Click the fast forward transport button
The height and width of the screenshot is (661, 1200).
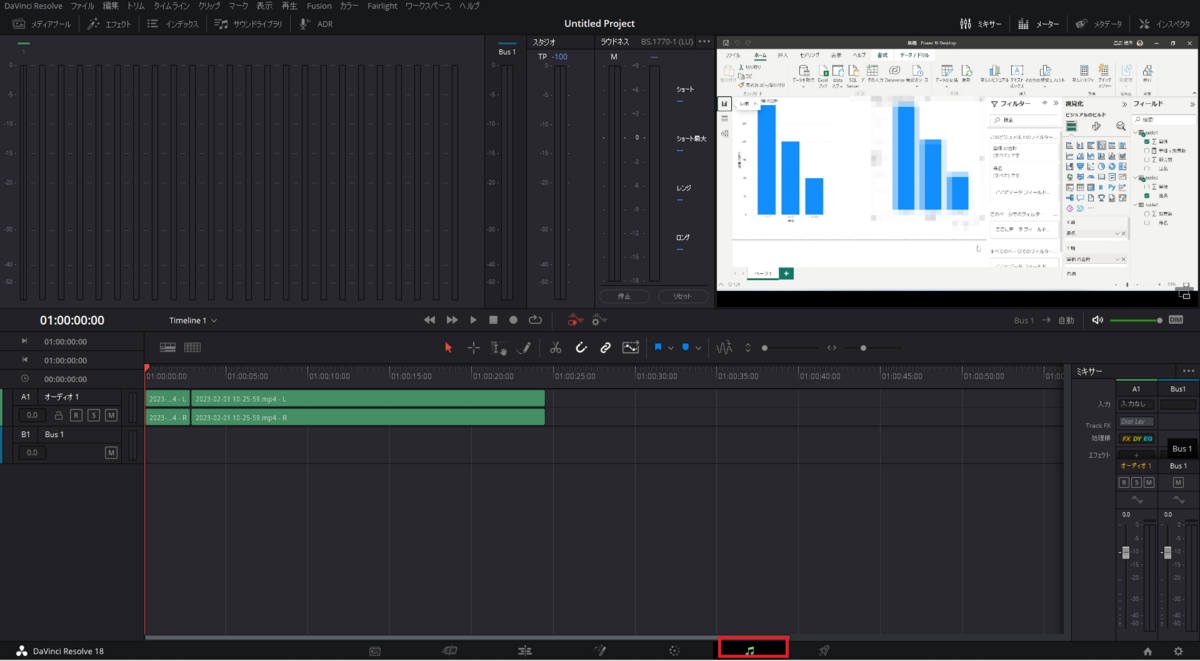452,320
